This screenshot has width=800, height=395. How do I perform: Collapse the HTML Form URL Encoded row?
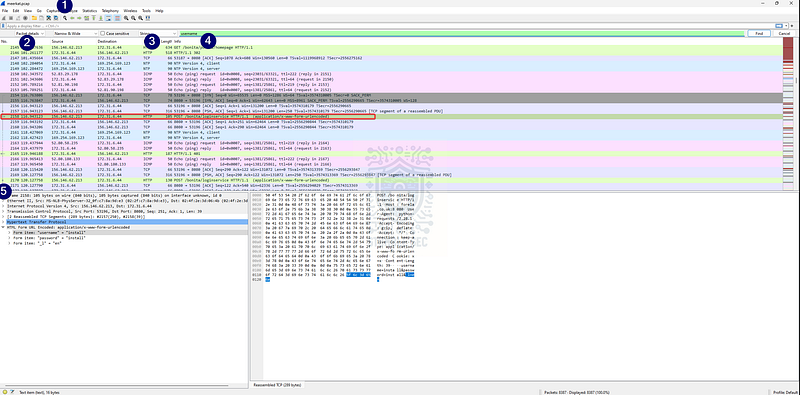coord(3,227)
